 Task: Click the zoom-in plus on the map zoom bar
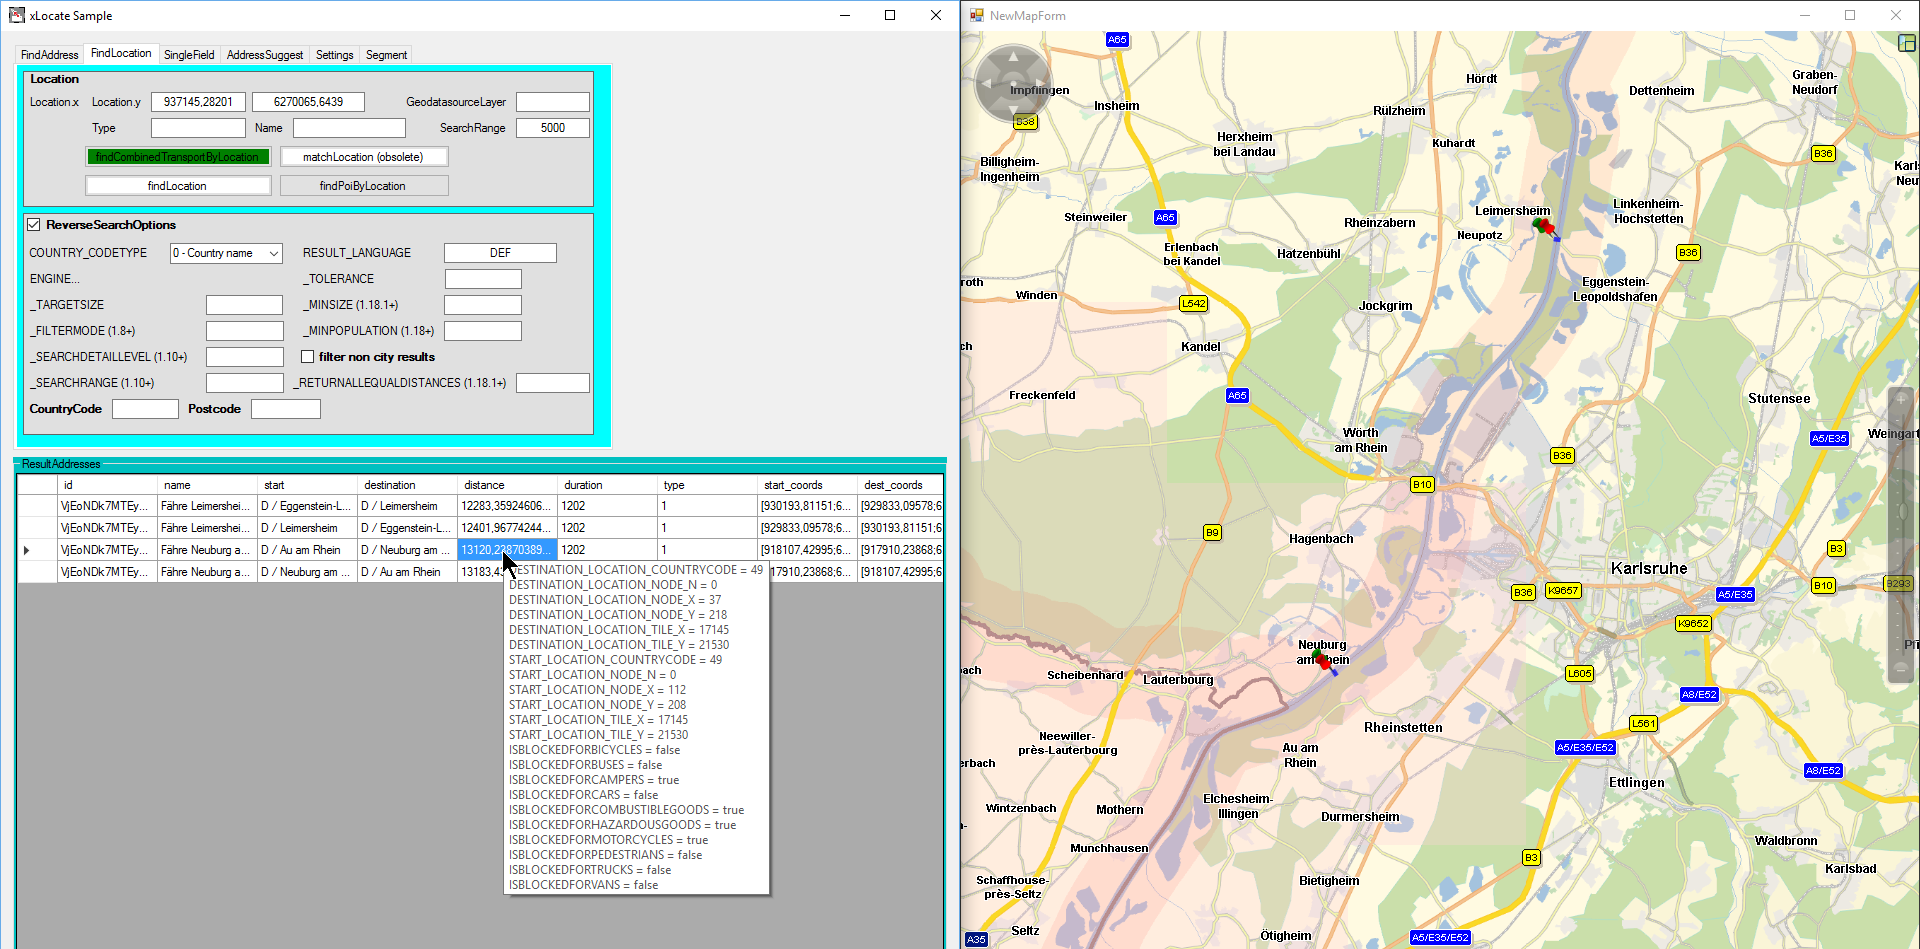1901,399
